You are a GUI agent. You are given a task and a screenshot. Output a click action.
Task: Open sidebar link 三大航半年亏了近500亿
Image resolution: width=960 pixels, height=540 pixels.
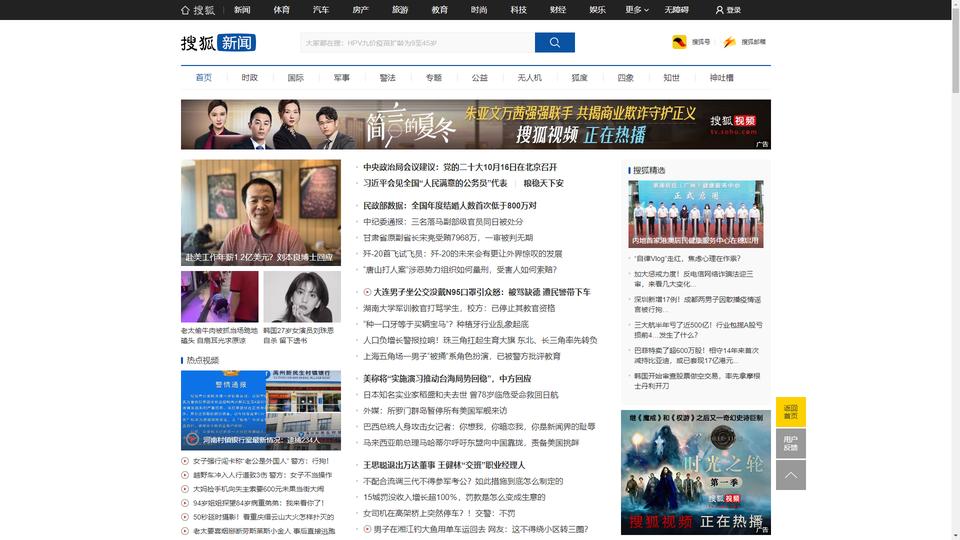698,330
